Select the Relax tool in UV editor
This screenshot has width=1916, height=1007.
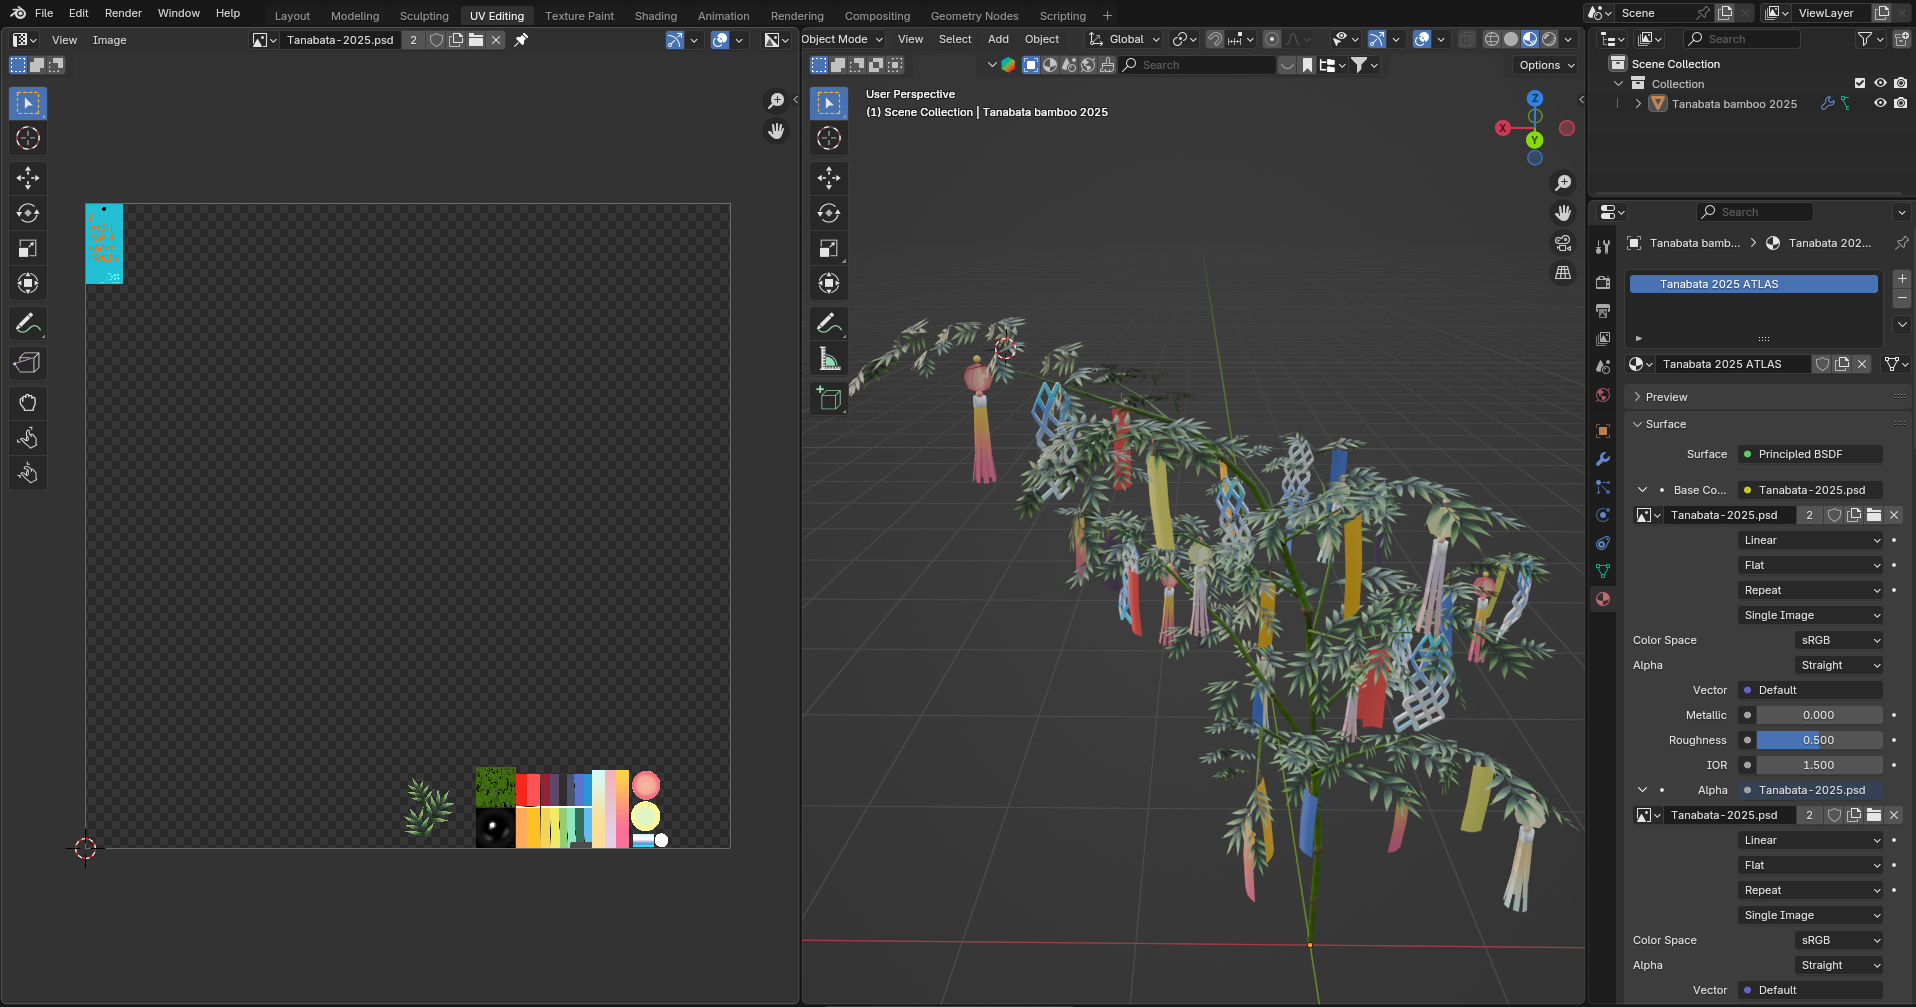coord(28,438)
